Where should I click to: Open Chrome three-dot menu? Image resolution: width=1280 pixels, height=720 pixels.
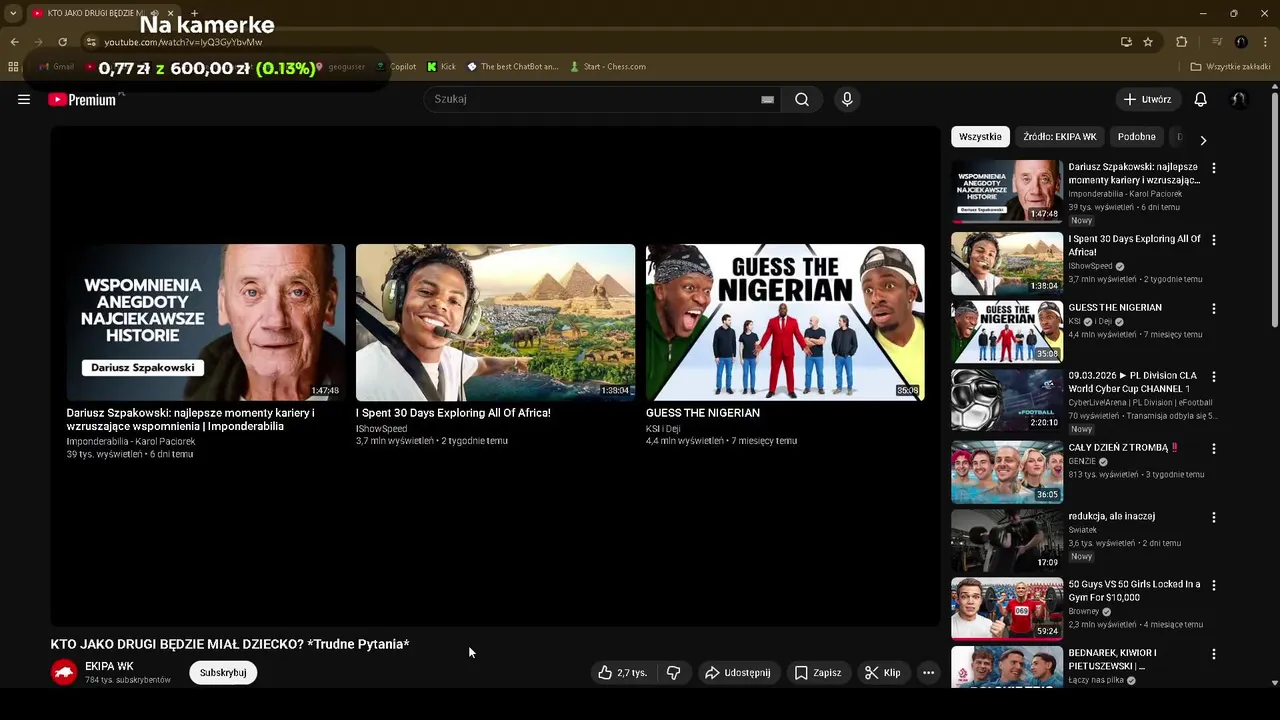click(1264, 42)
